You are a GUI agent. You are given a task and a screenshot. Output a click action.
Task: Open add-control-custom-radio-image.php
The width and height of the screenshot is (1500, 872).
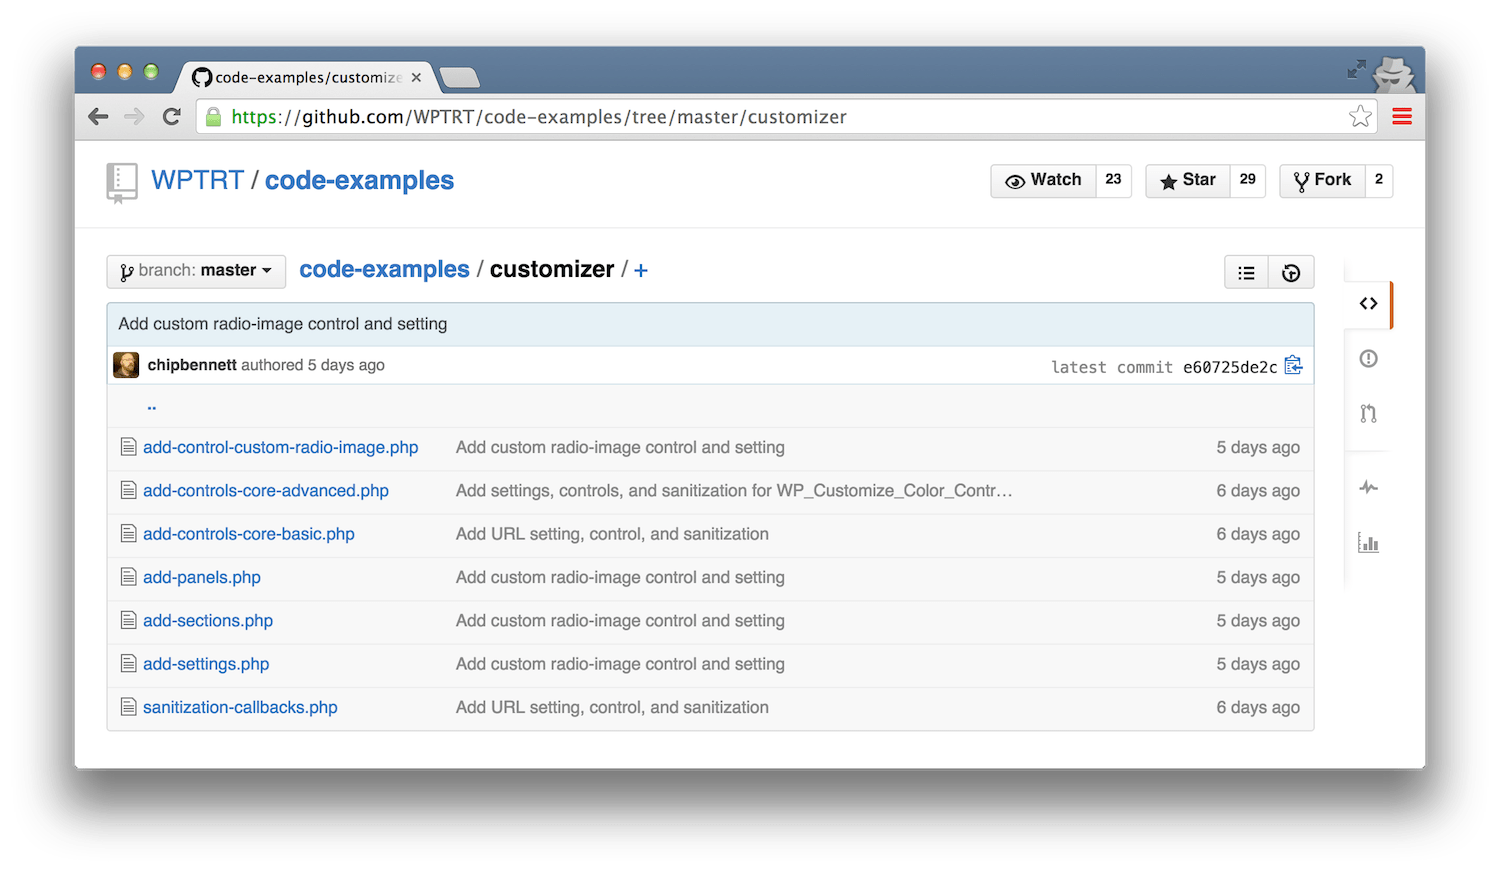coord(280,447)
